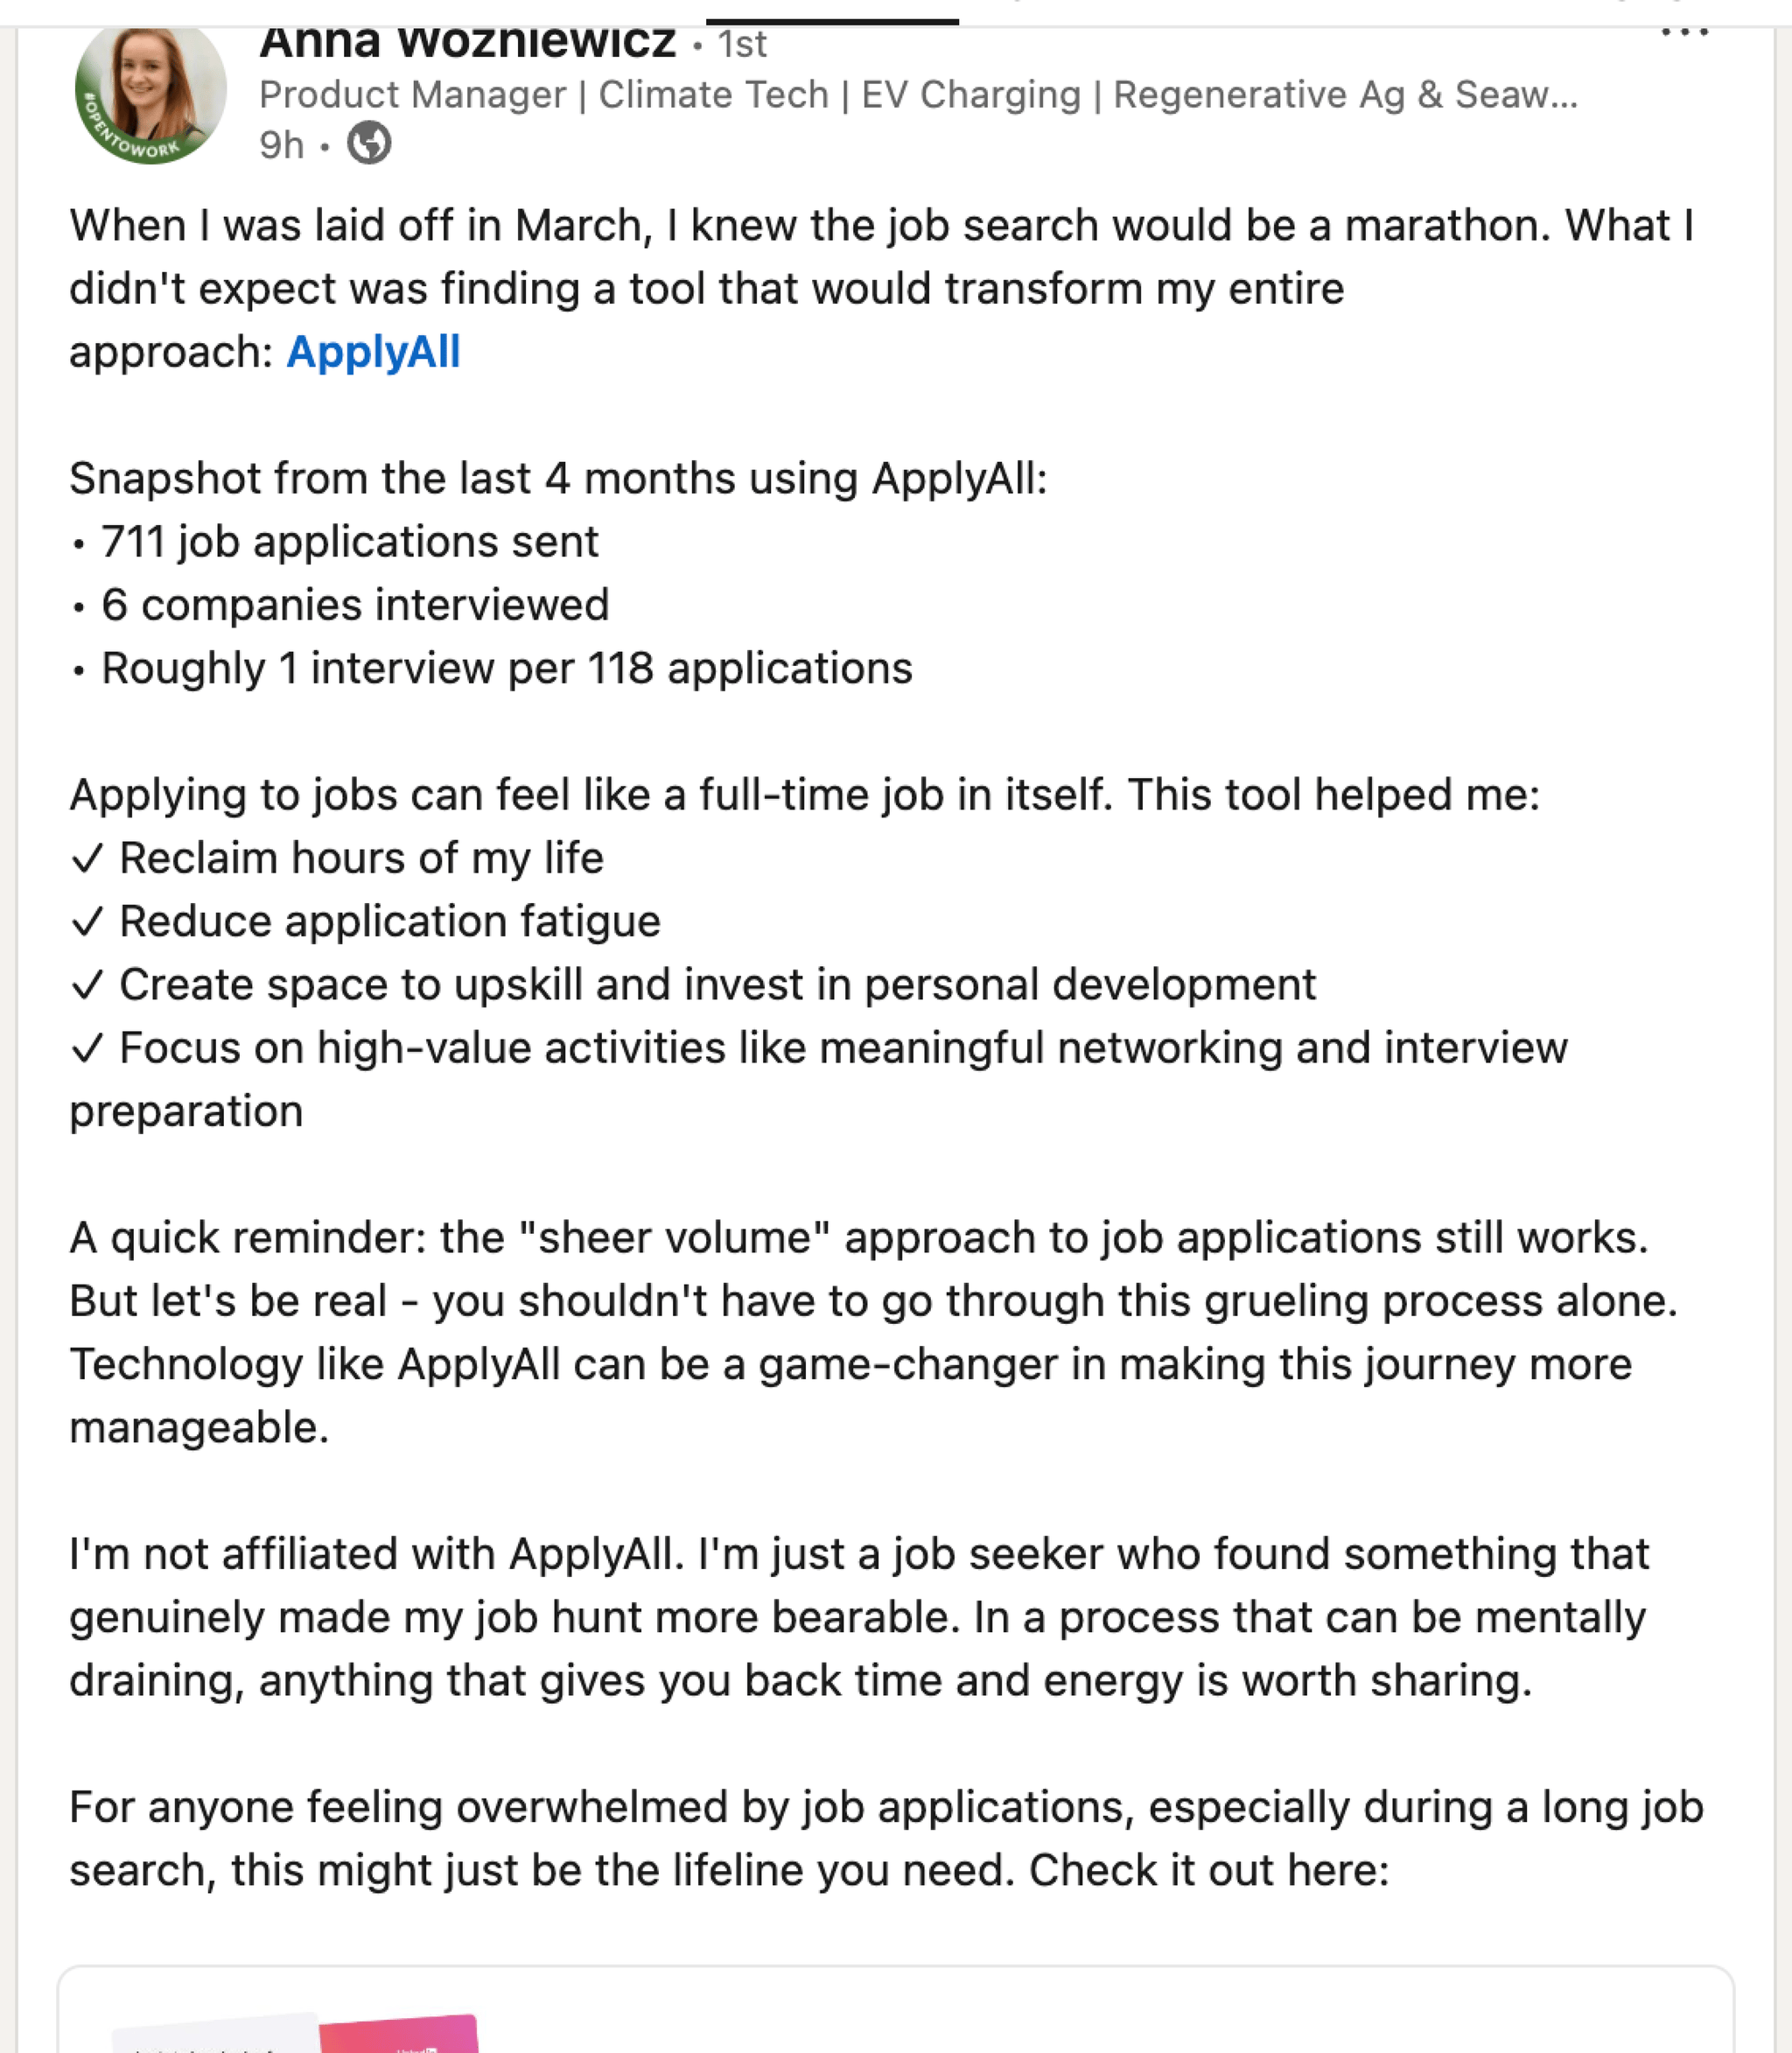Click the blue ApplyAll mention link
The image size is (1792, 2053).
coord(373,352)
